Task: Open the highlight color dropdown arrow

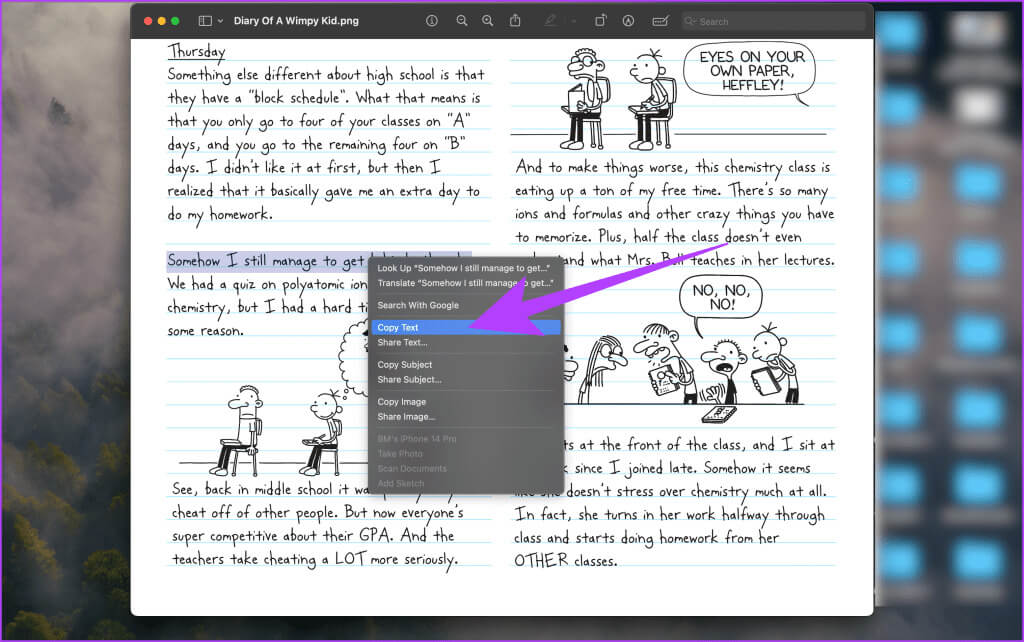Action: click(x=574, y=21)
